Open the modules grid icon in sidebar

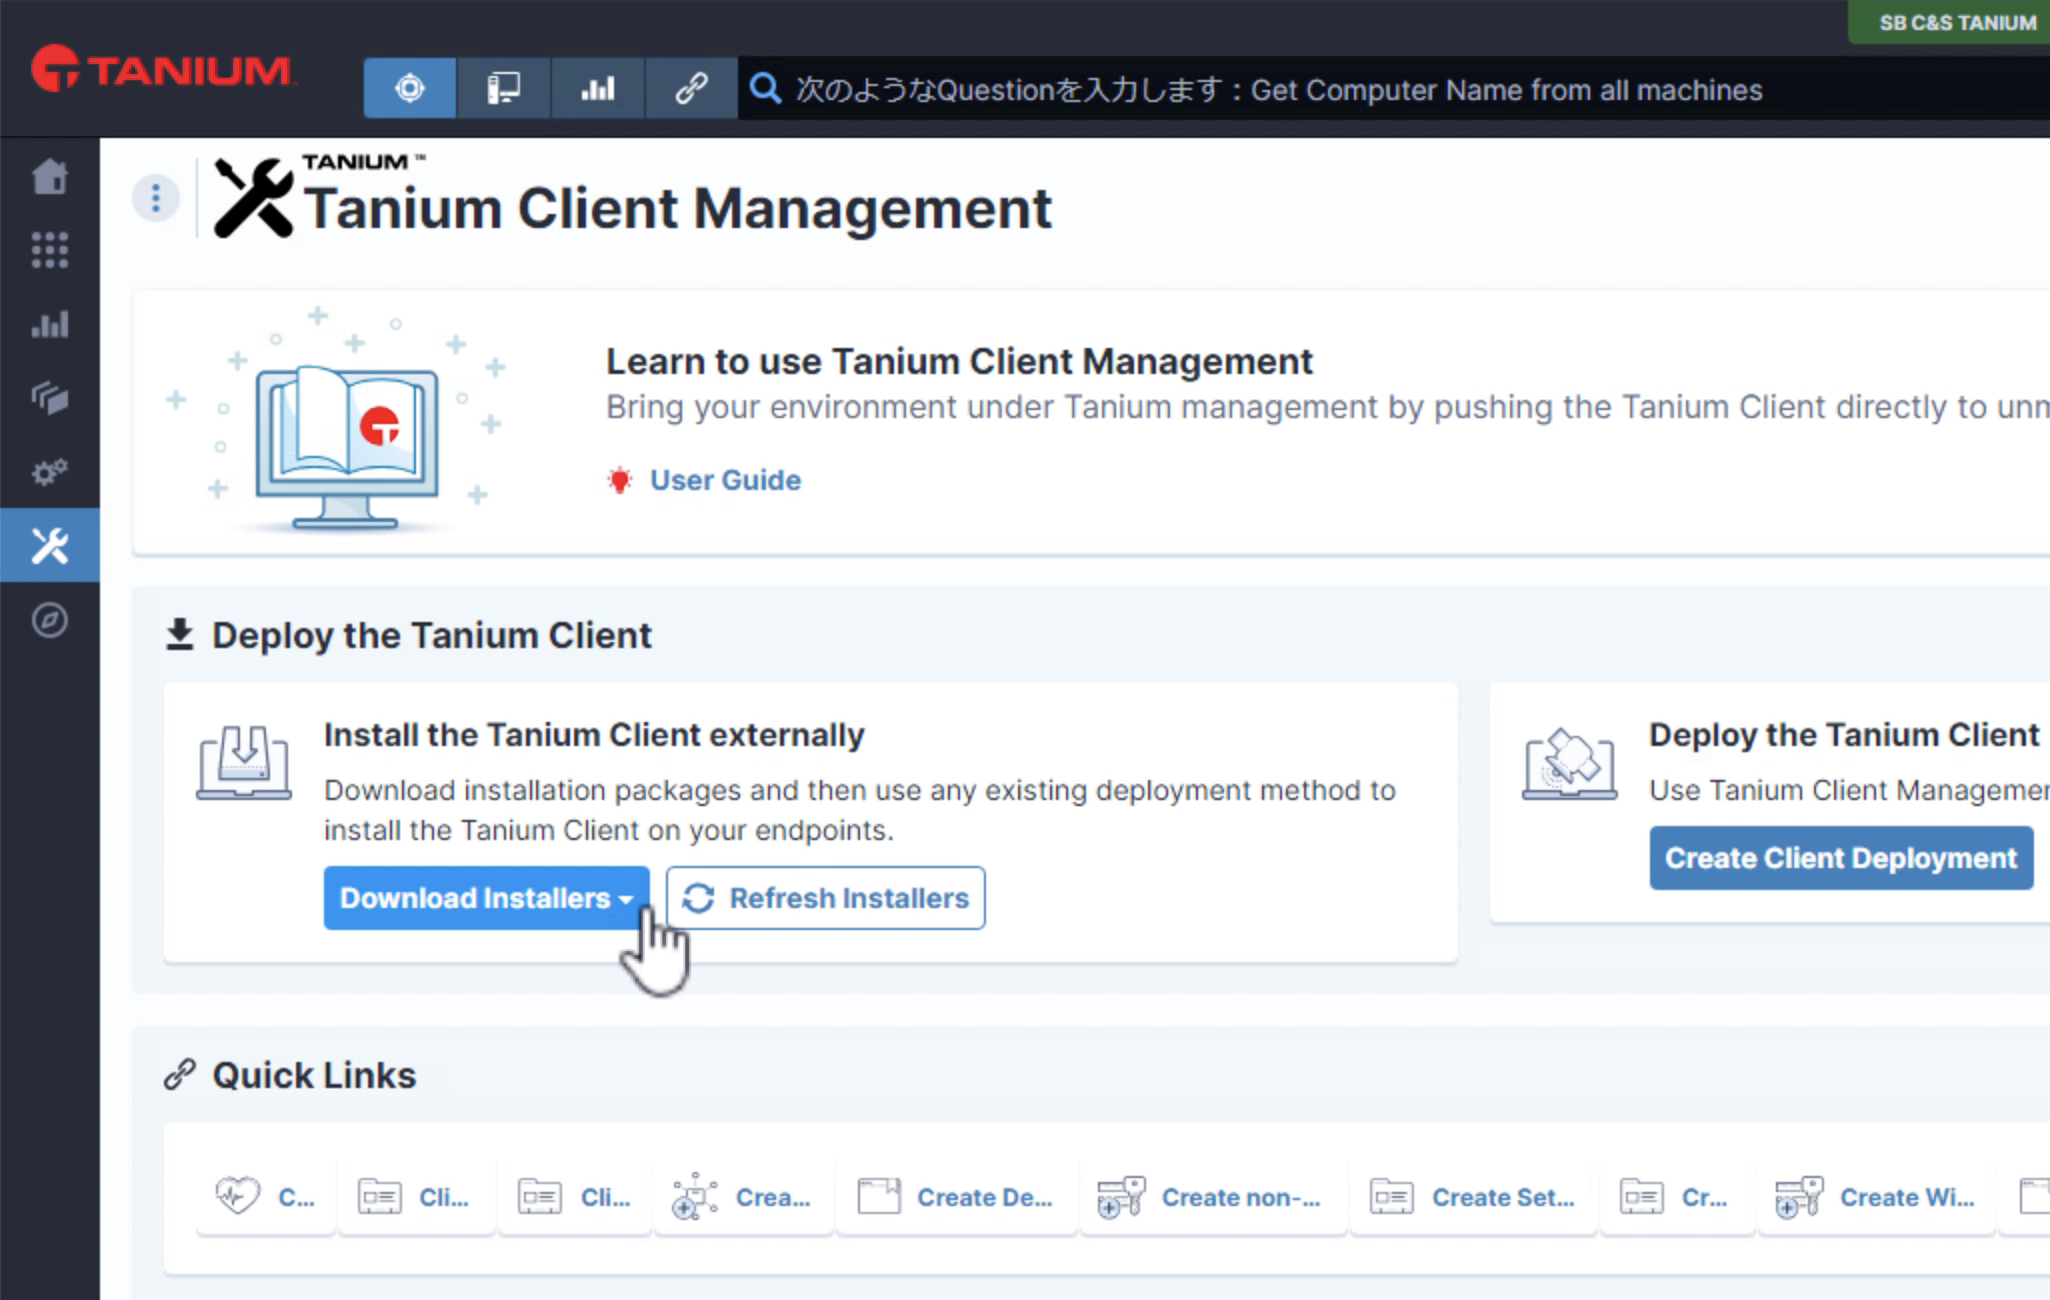pos(50,250)
